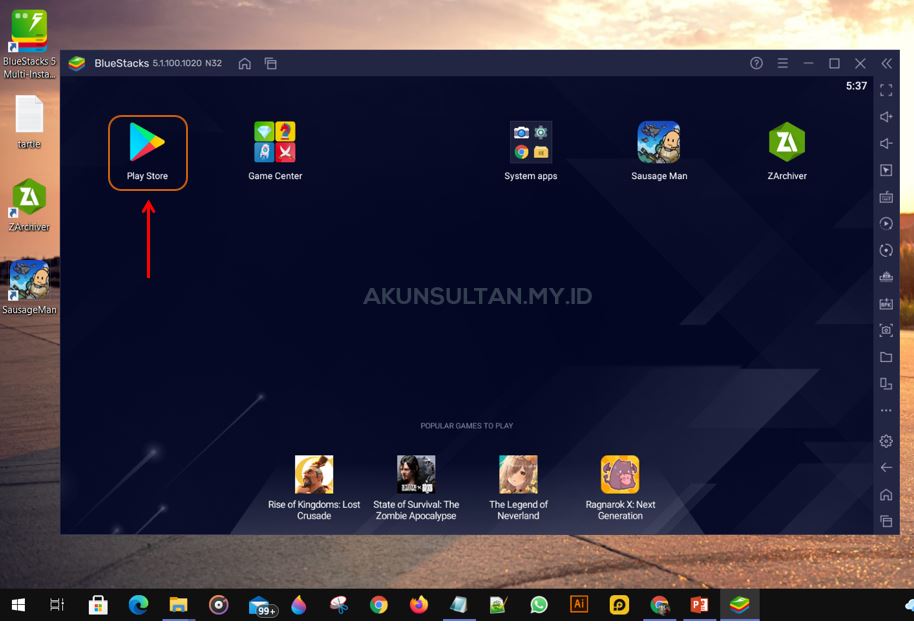Click the clock showing 5:37
The image size is (914, 624).
[x=856, y=86]
